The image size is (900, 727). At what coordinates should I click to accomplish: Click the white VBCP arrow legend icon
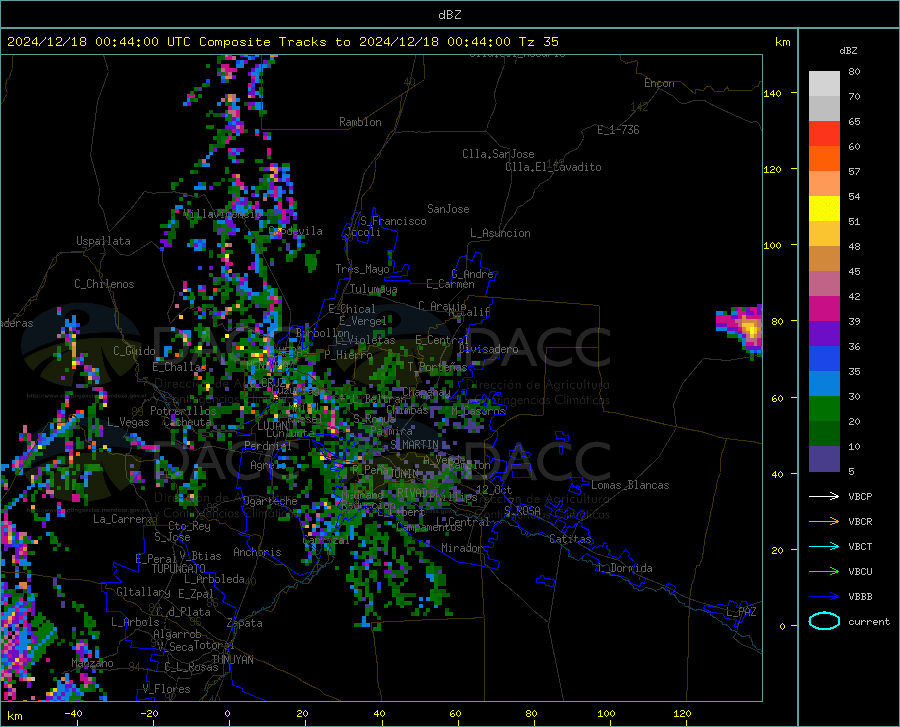coord(824,496)
